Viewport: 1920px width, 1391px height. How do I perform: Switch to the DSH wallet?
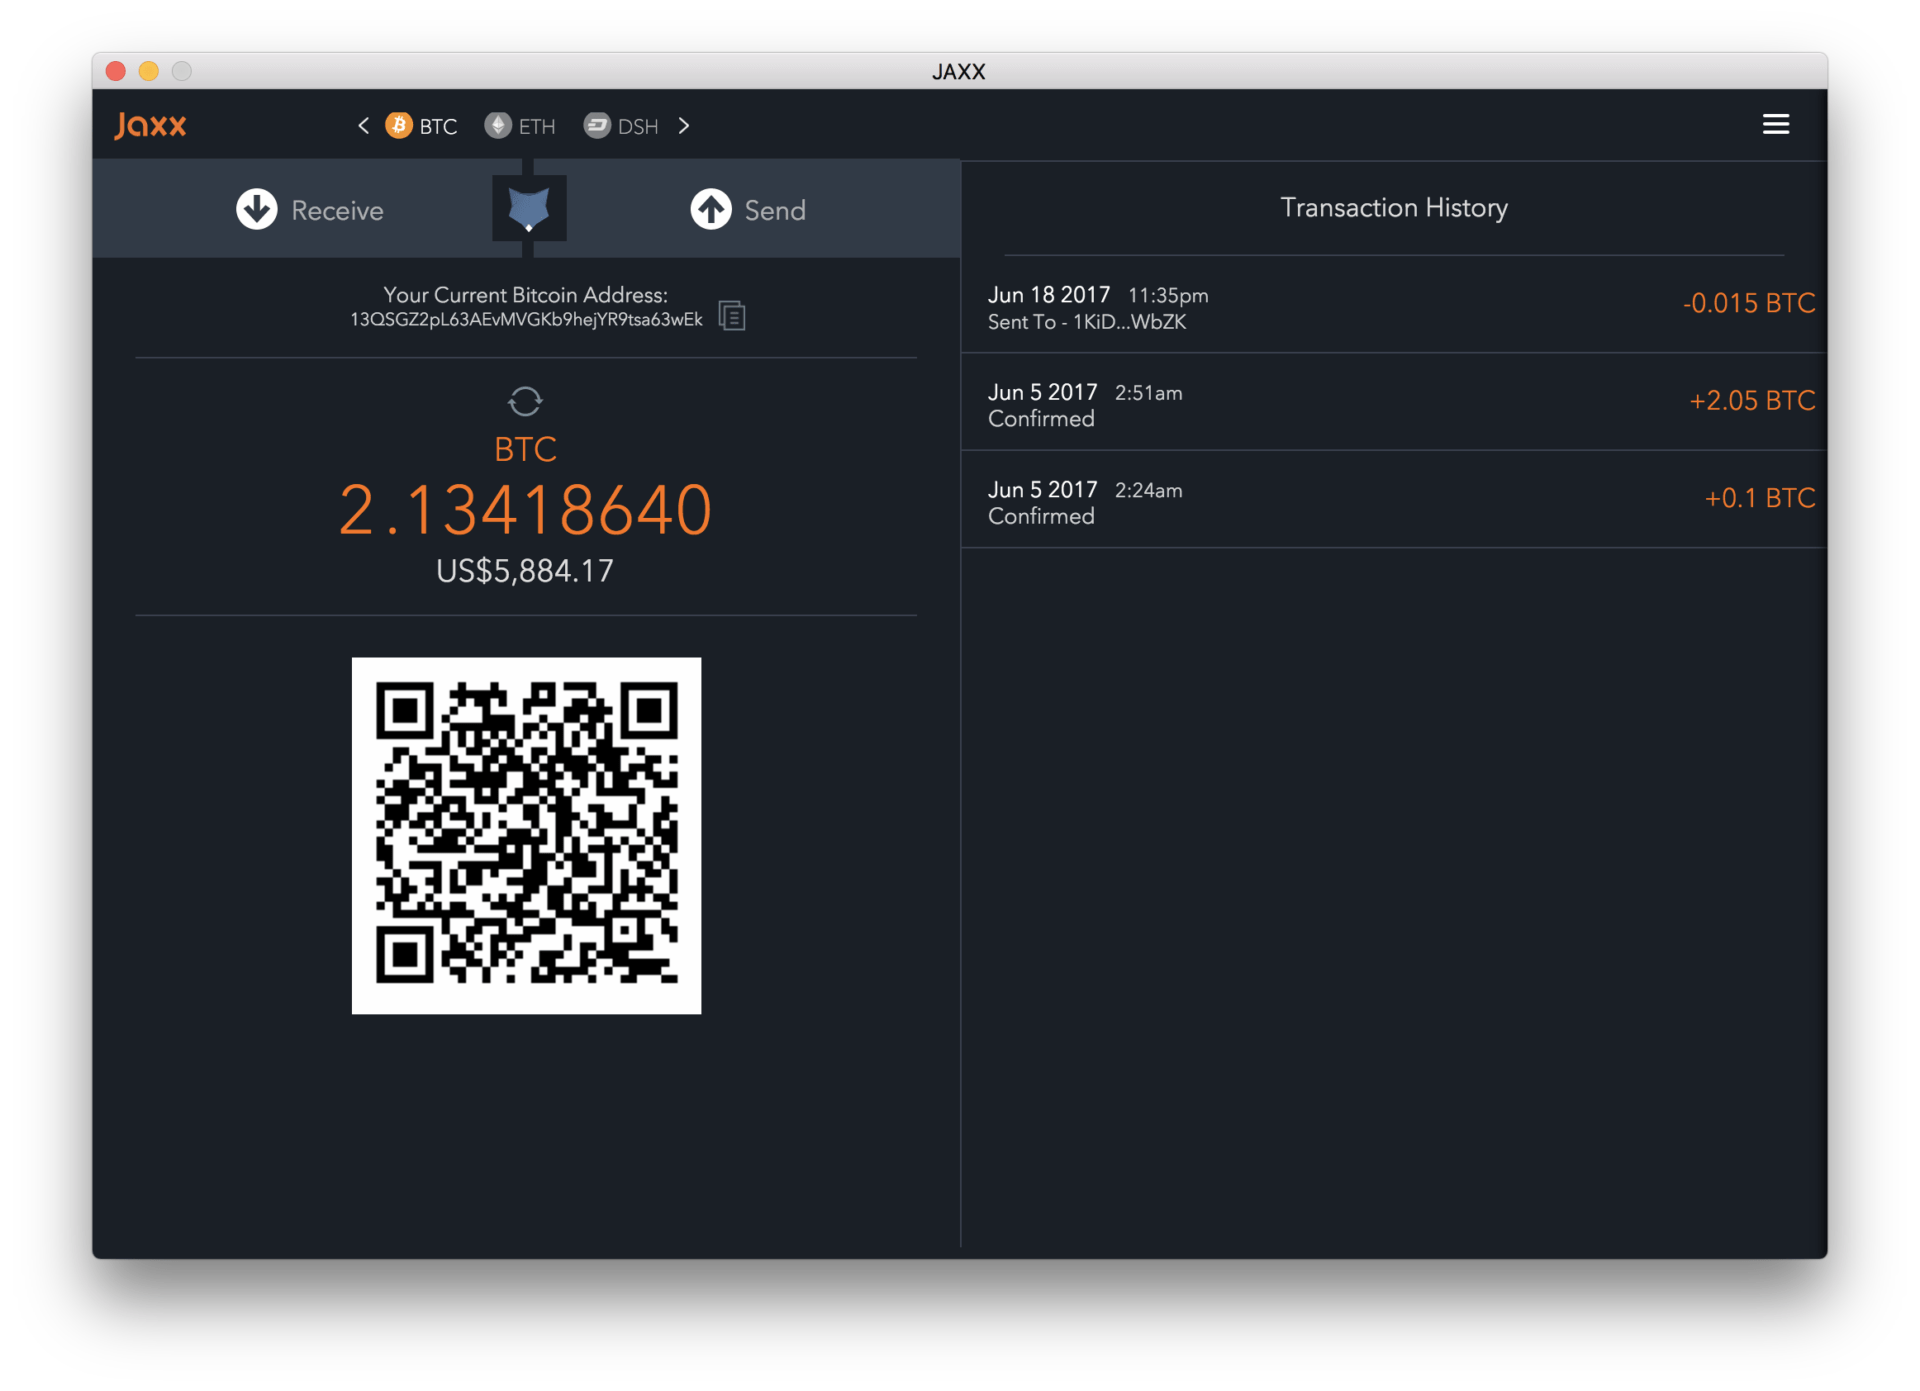click(621, 126)
